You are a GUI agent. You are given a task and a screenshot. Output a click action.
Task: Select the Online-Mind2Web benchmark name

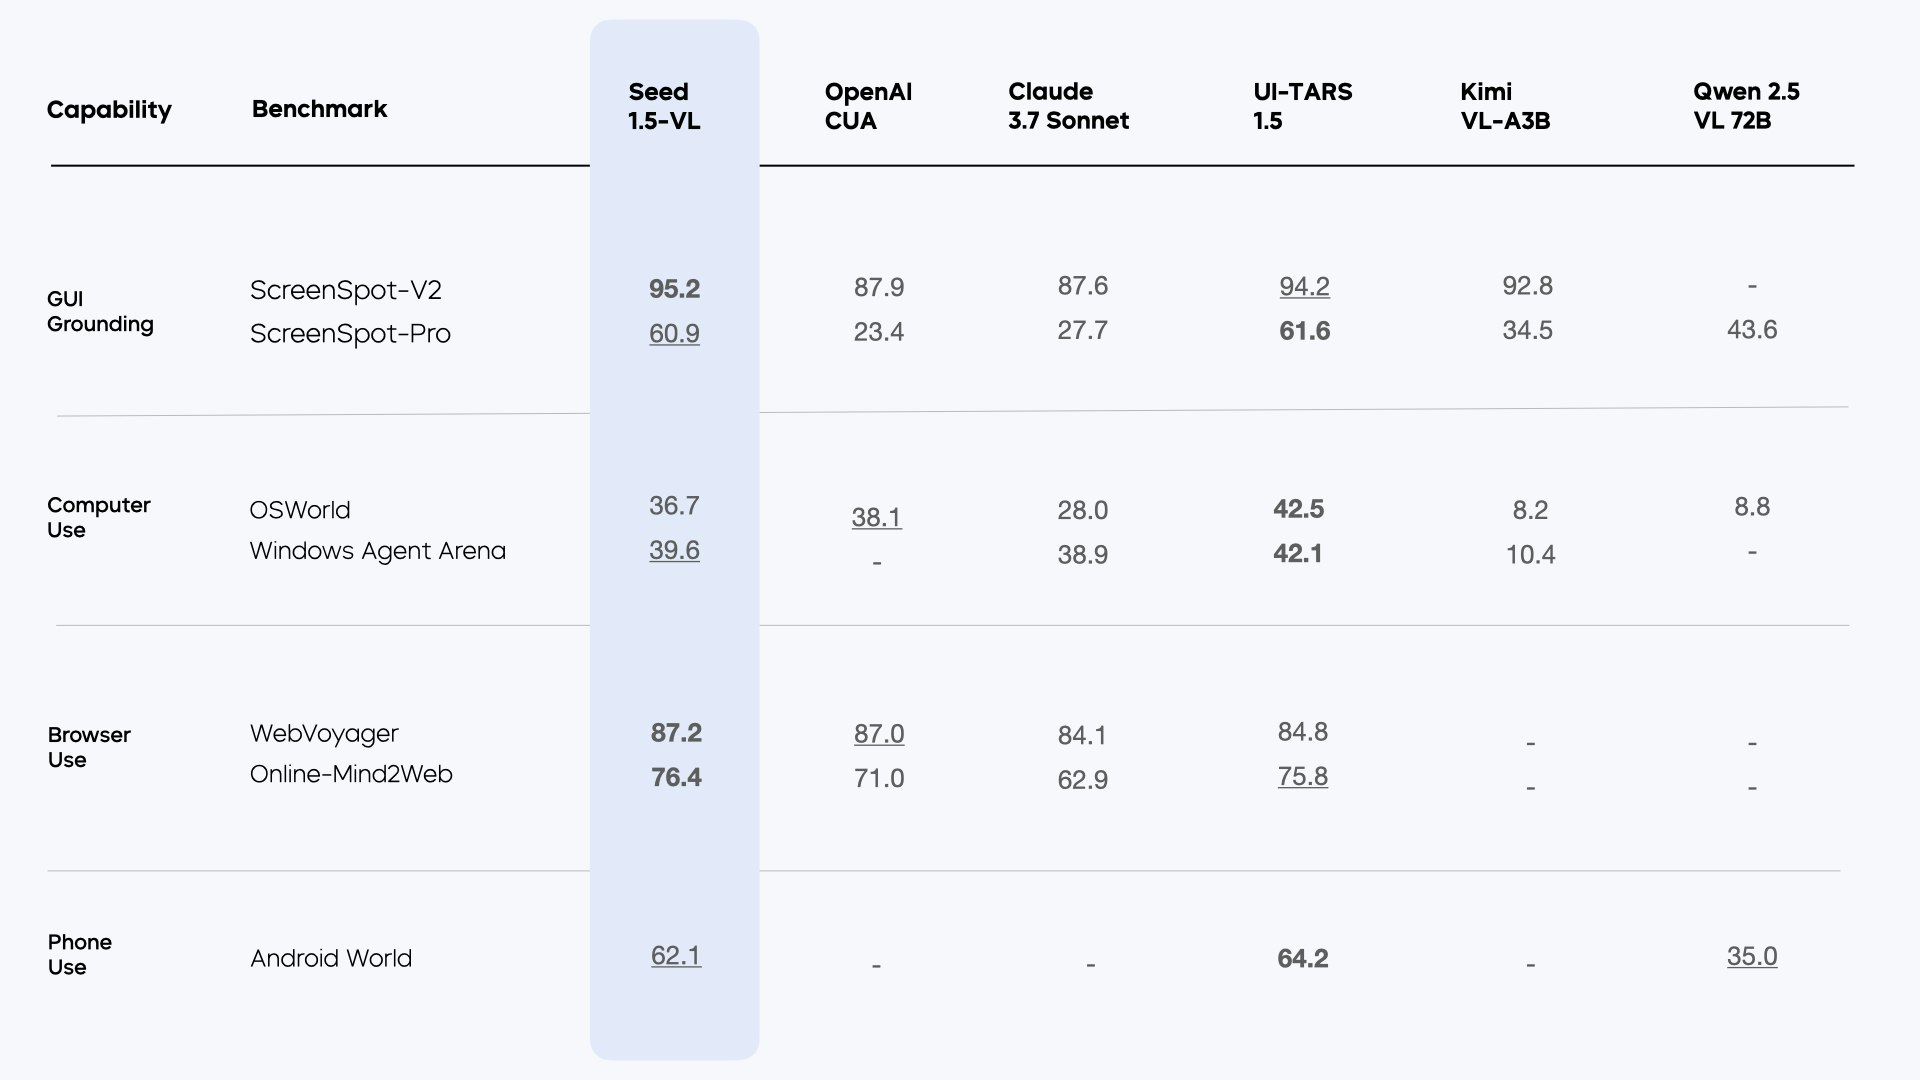(350, 775)
